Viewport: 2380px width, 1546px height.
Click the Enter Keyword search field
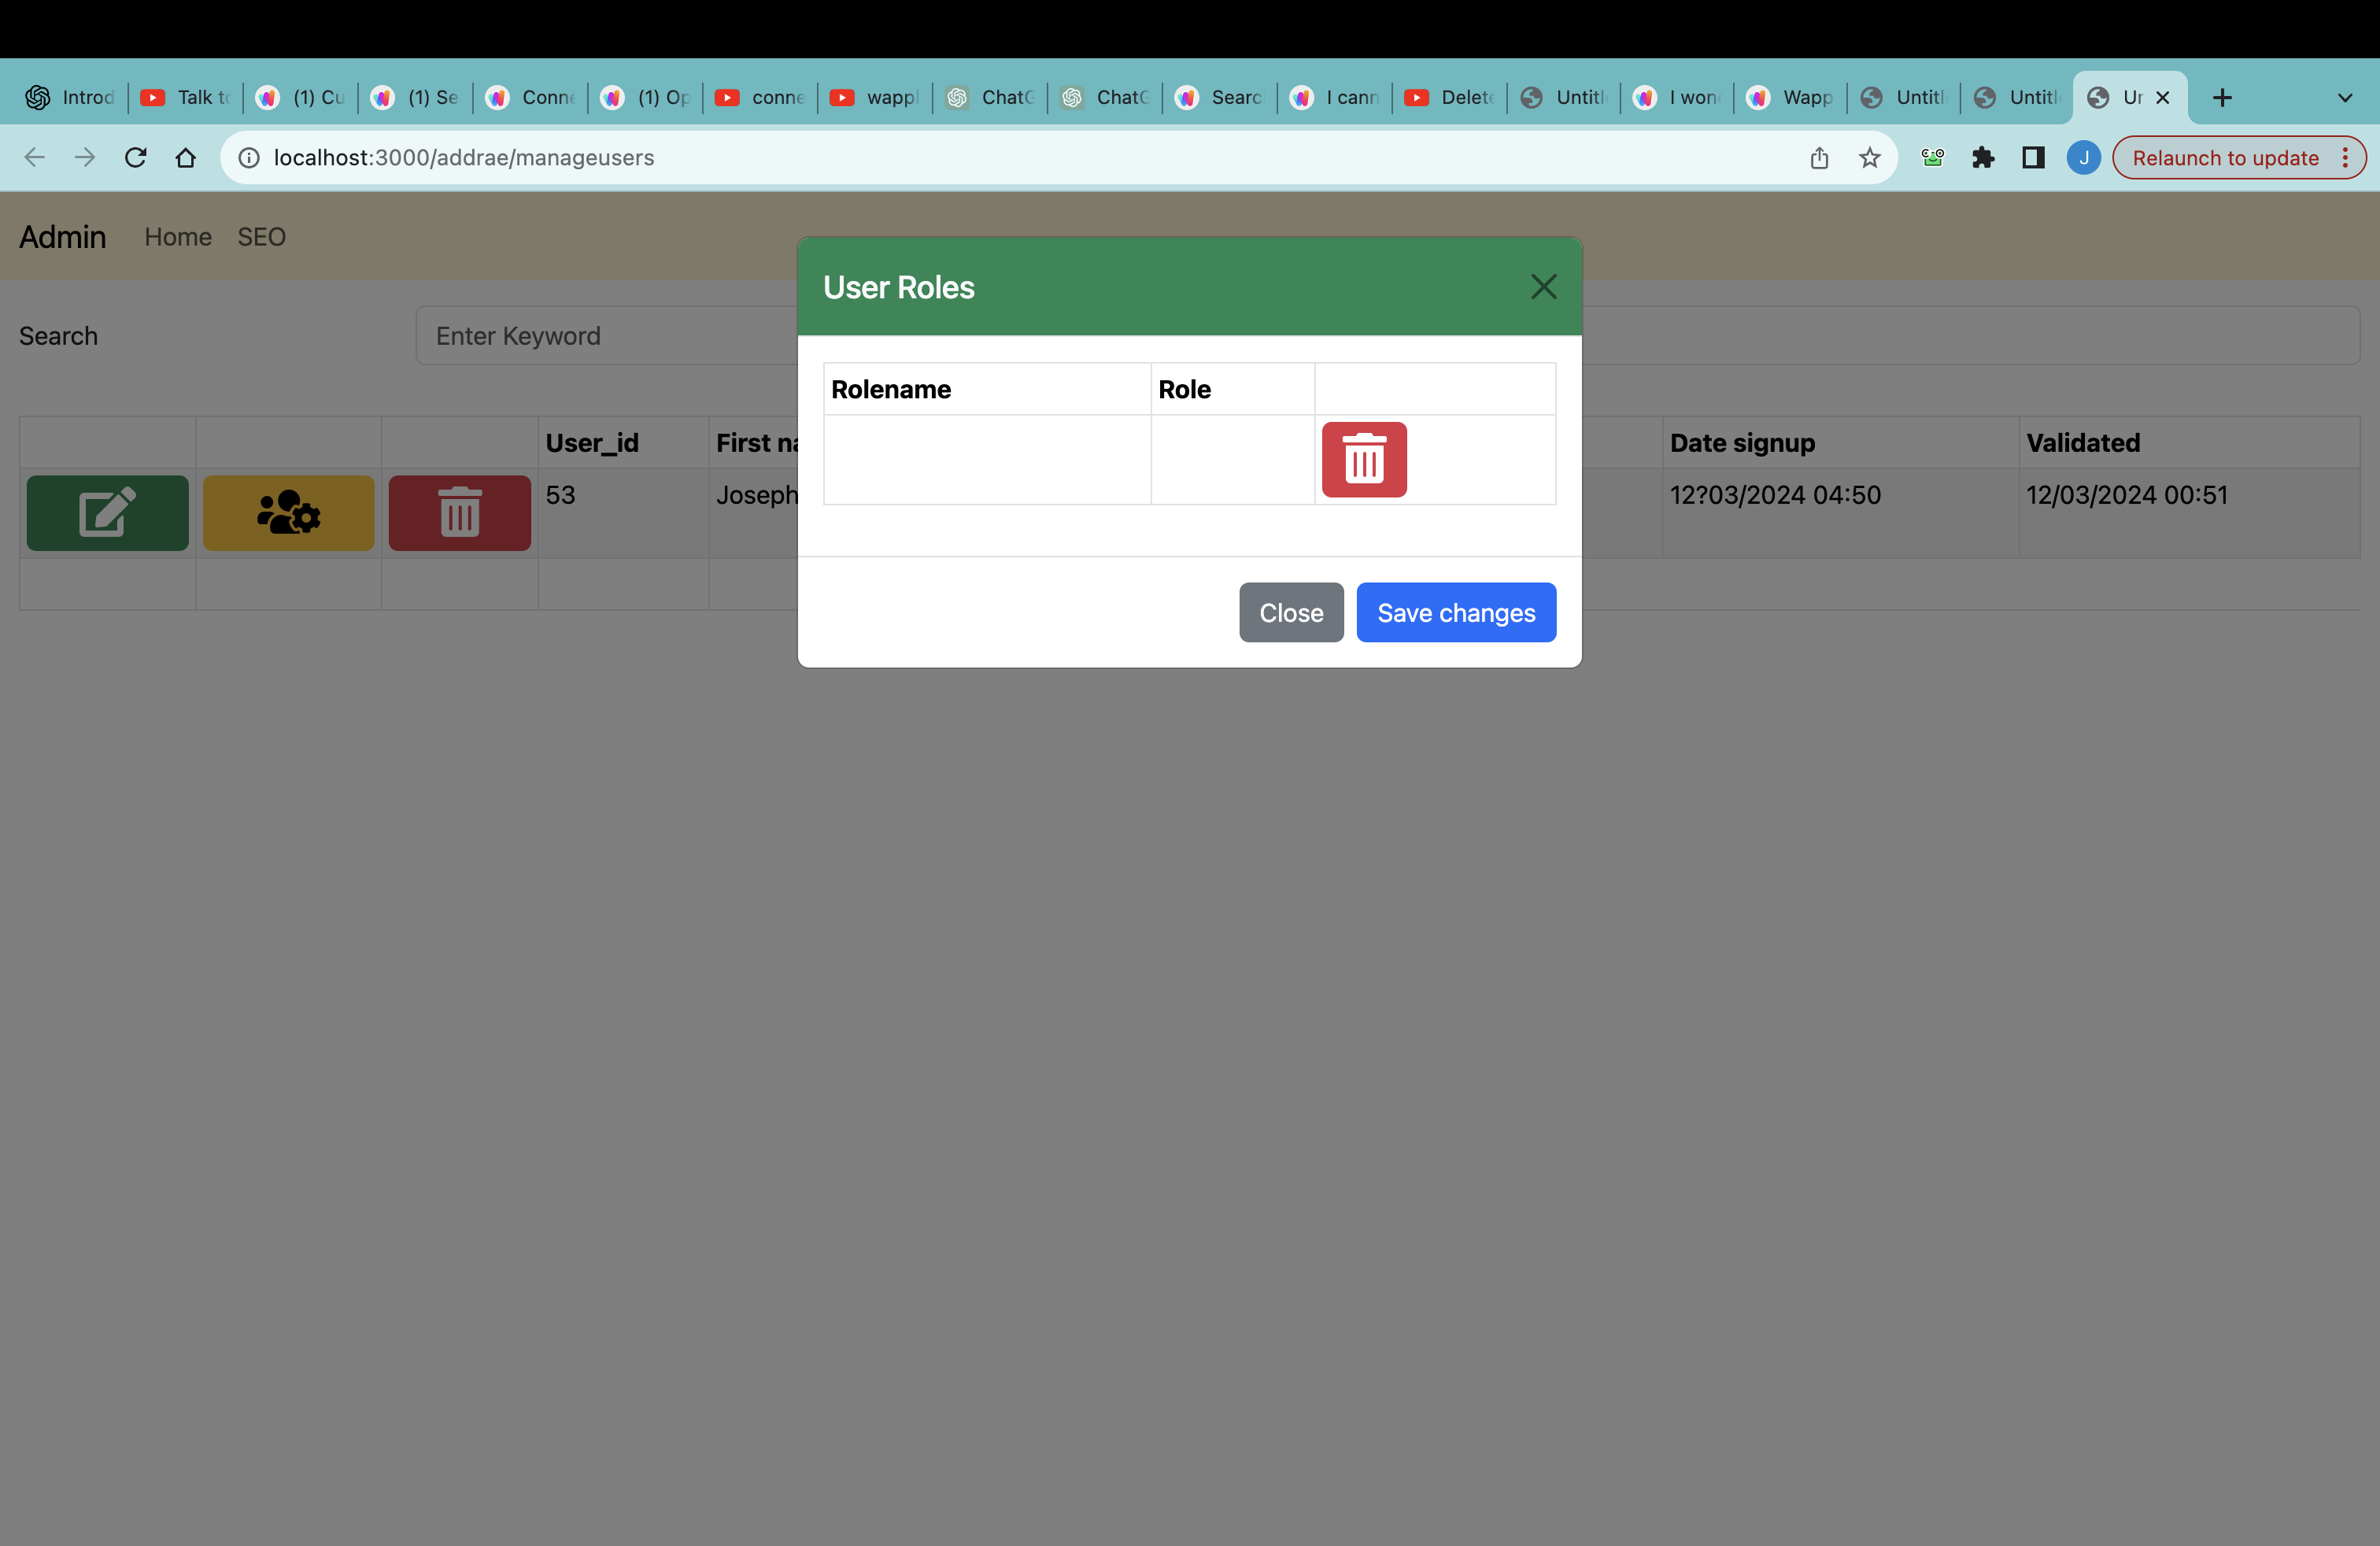tap(607, 335)
